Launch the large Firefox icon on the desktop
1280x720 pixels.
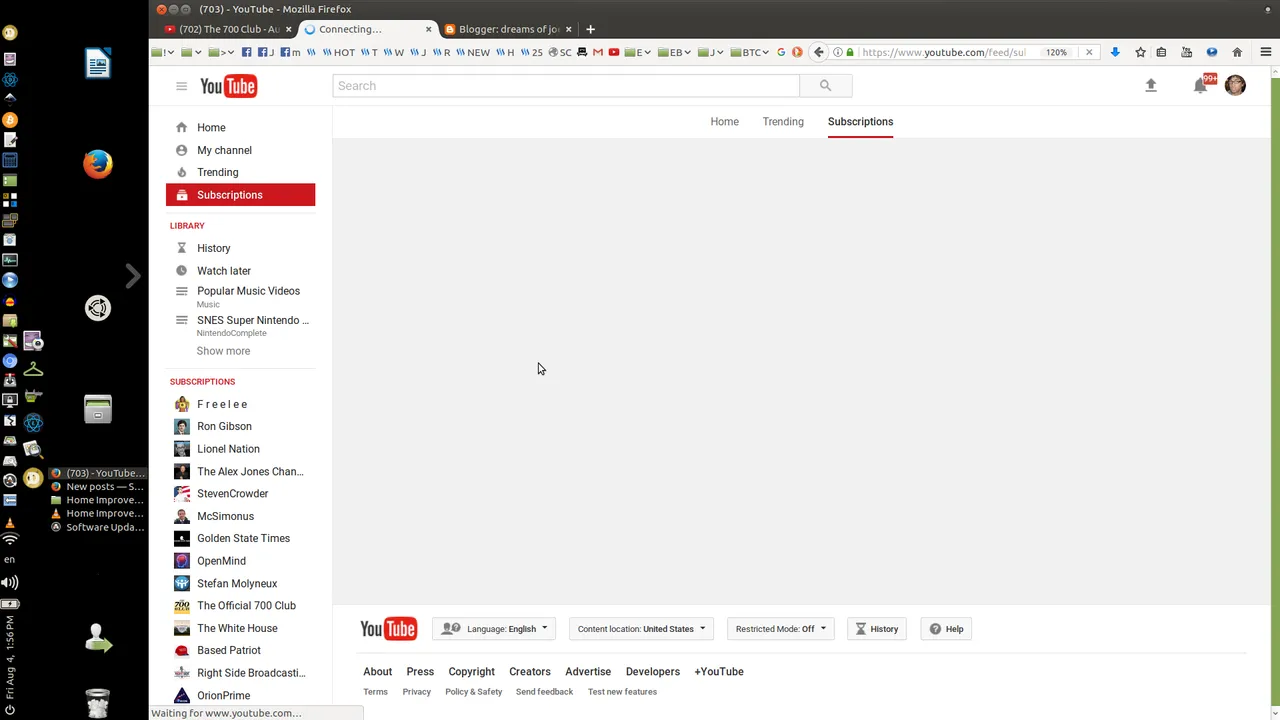(98, 164)
